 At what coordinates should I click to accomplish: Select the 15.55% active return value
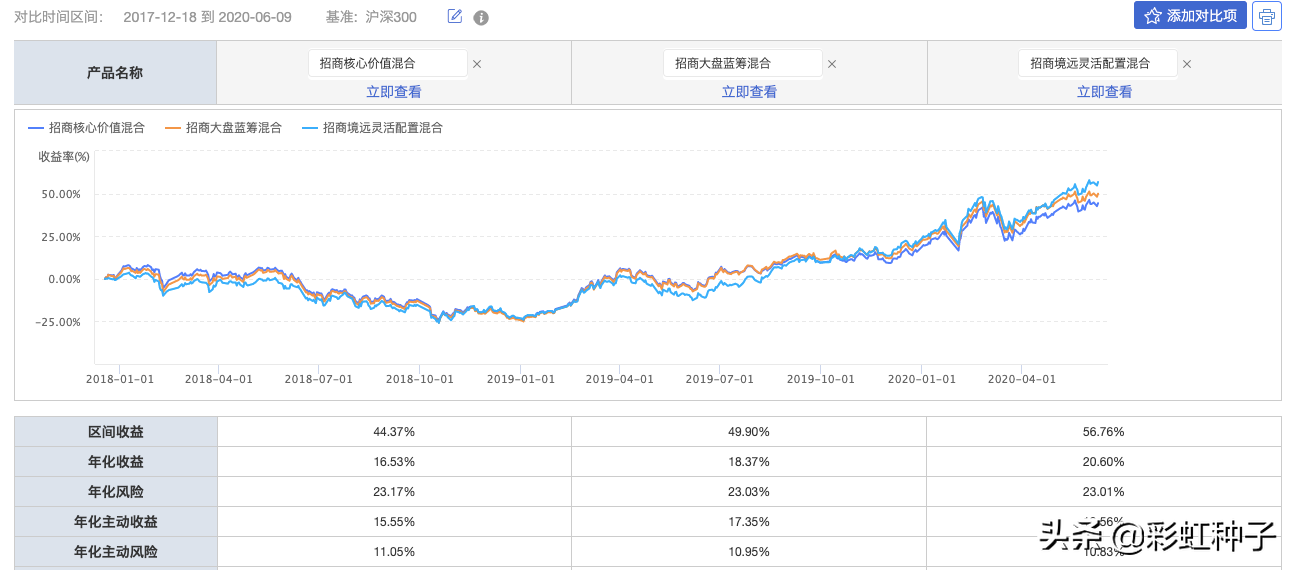click(x=394, y=522)
